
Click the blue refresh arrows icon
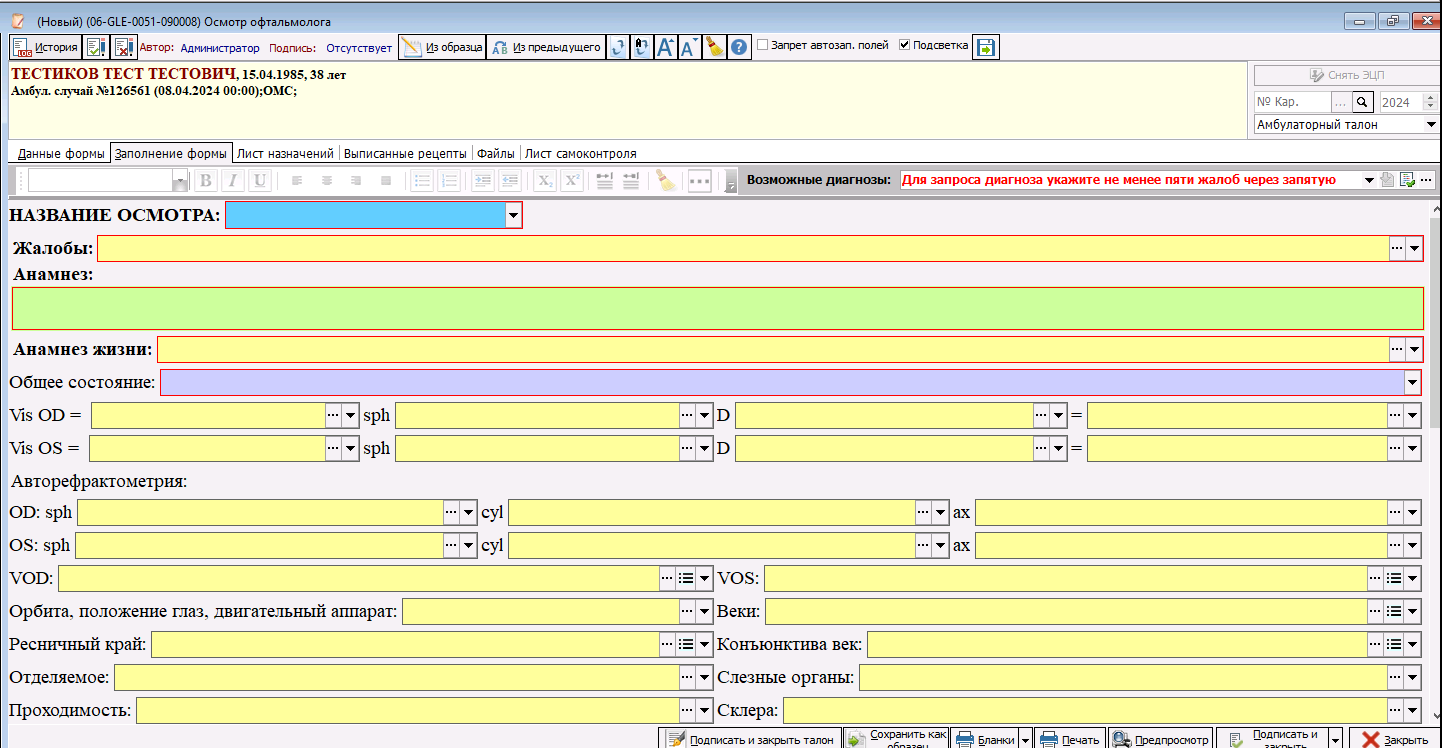click(x=618, y=47)
